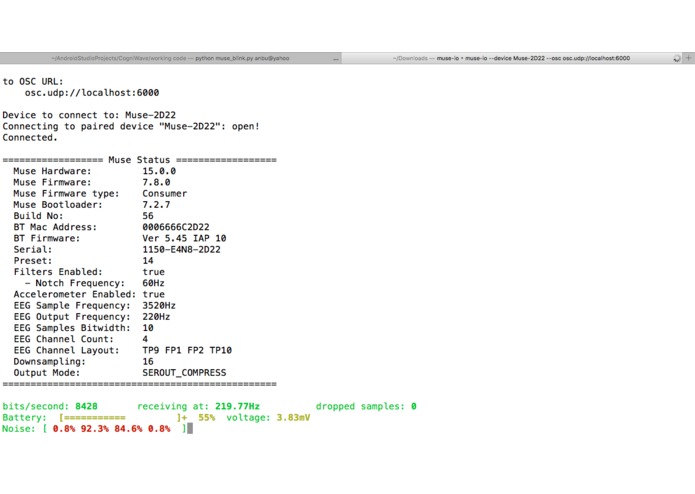Screen dimensions: 695x494
Task: Click the voltage value 3.83mV
Action: [x=293, y=418]
